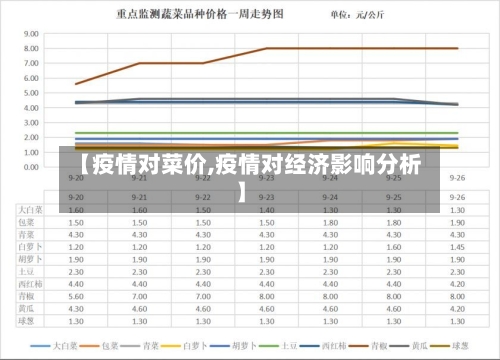Click the 黄瓜 4.30 cell under 9-20
500x360 pixels.
point(76,309)
